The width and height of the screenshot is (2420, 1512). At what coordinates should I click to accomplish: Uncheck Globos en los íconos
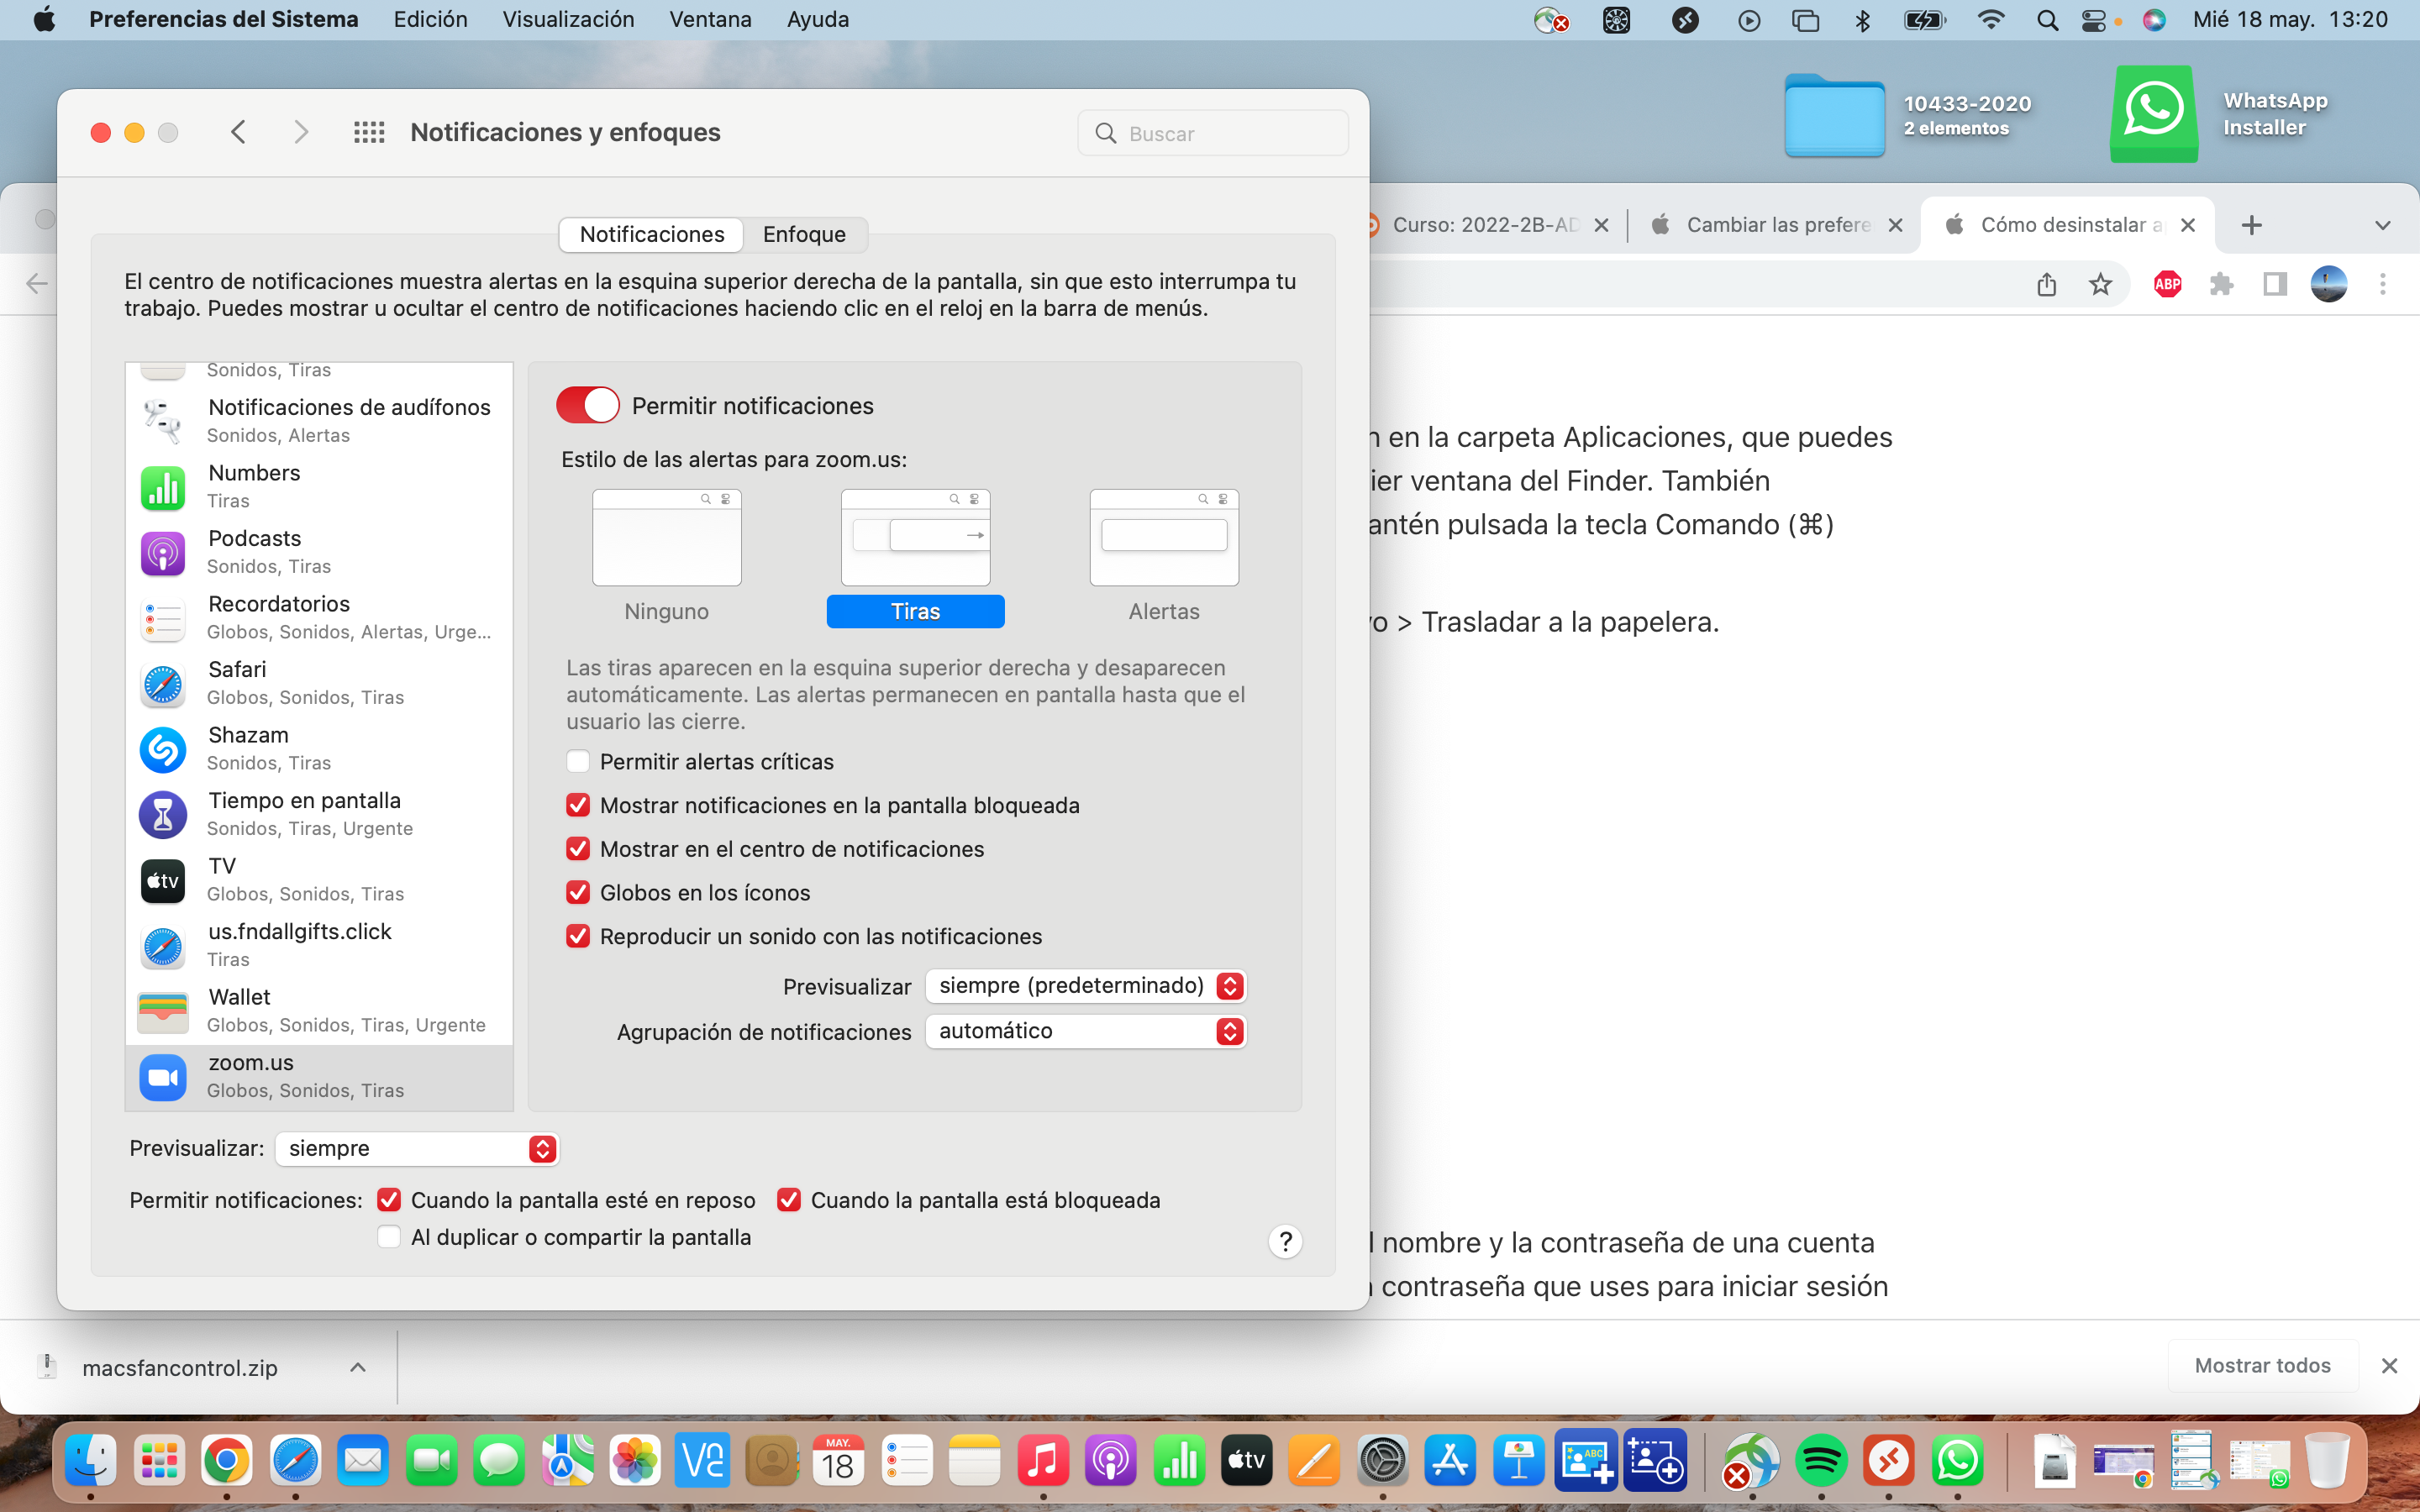(x=578, y=892)
